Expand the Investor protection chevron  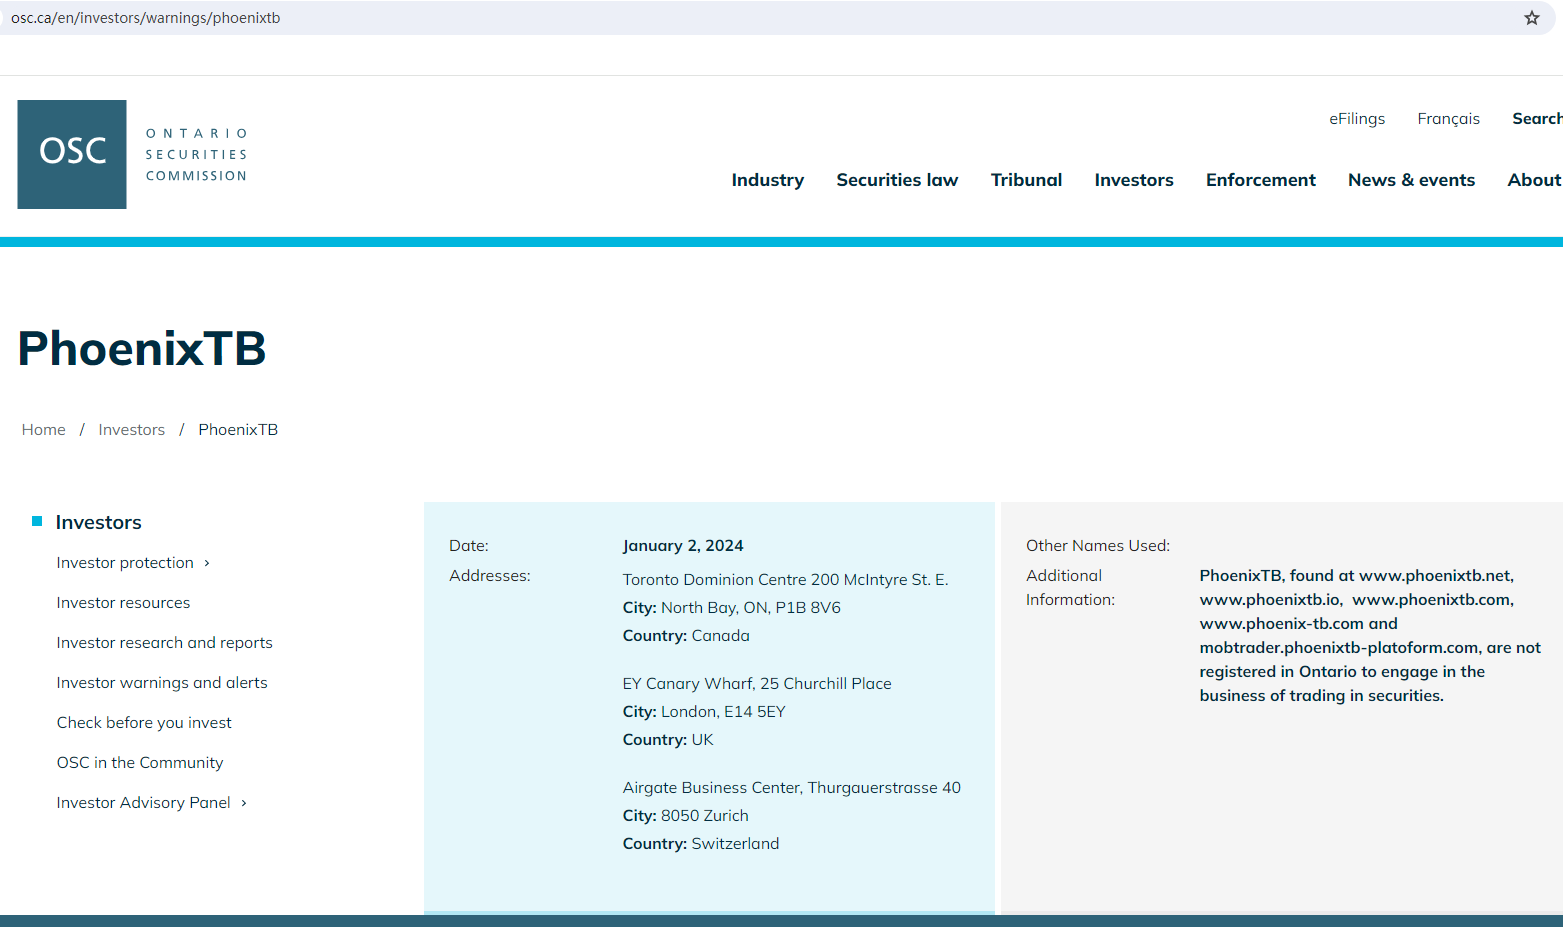[207, 563]
